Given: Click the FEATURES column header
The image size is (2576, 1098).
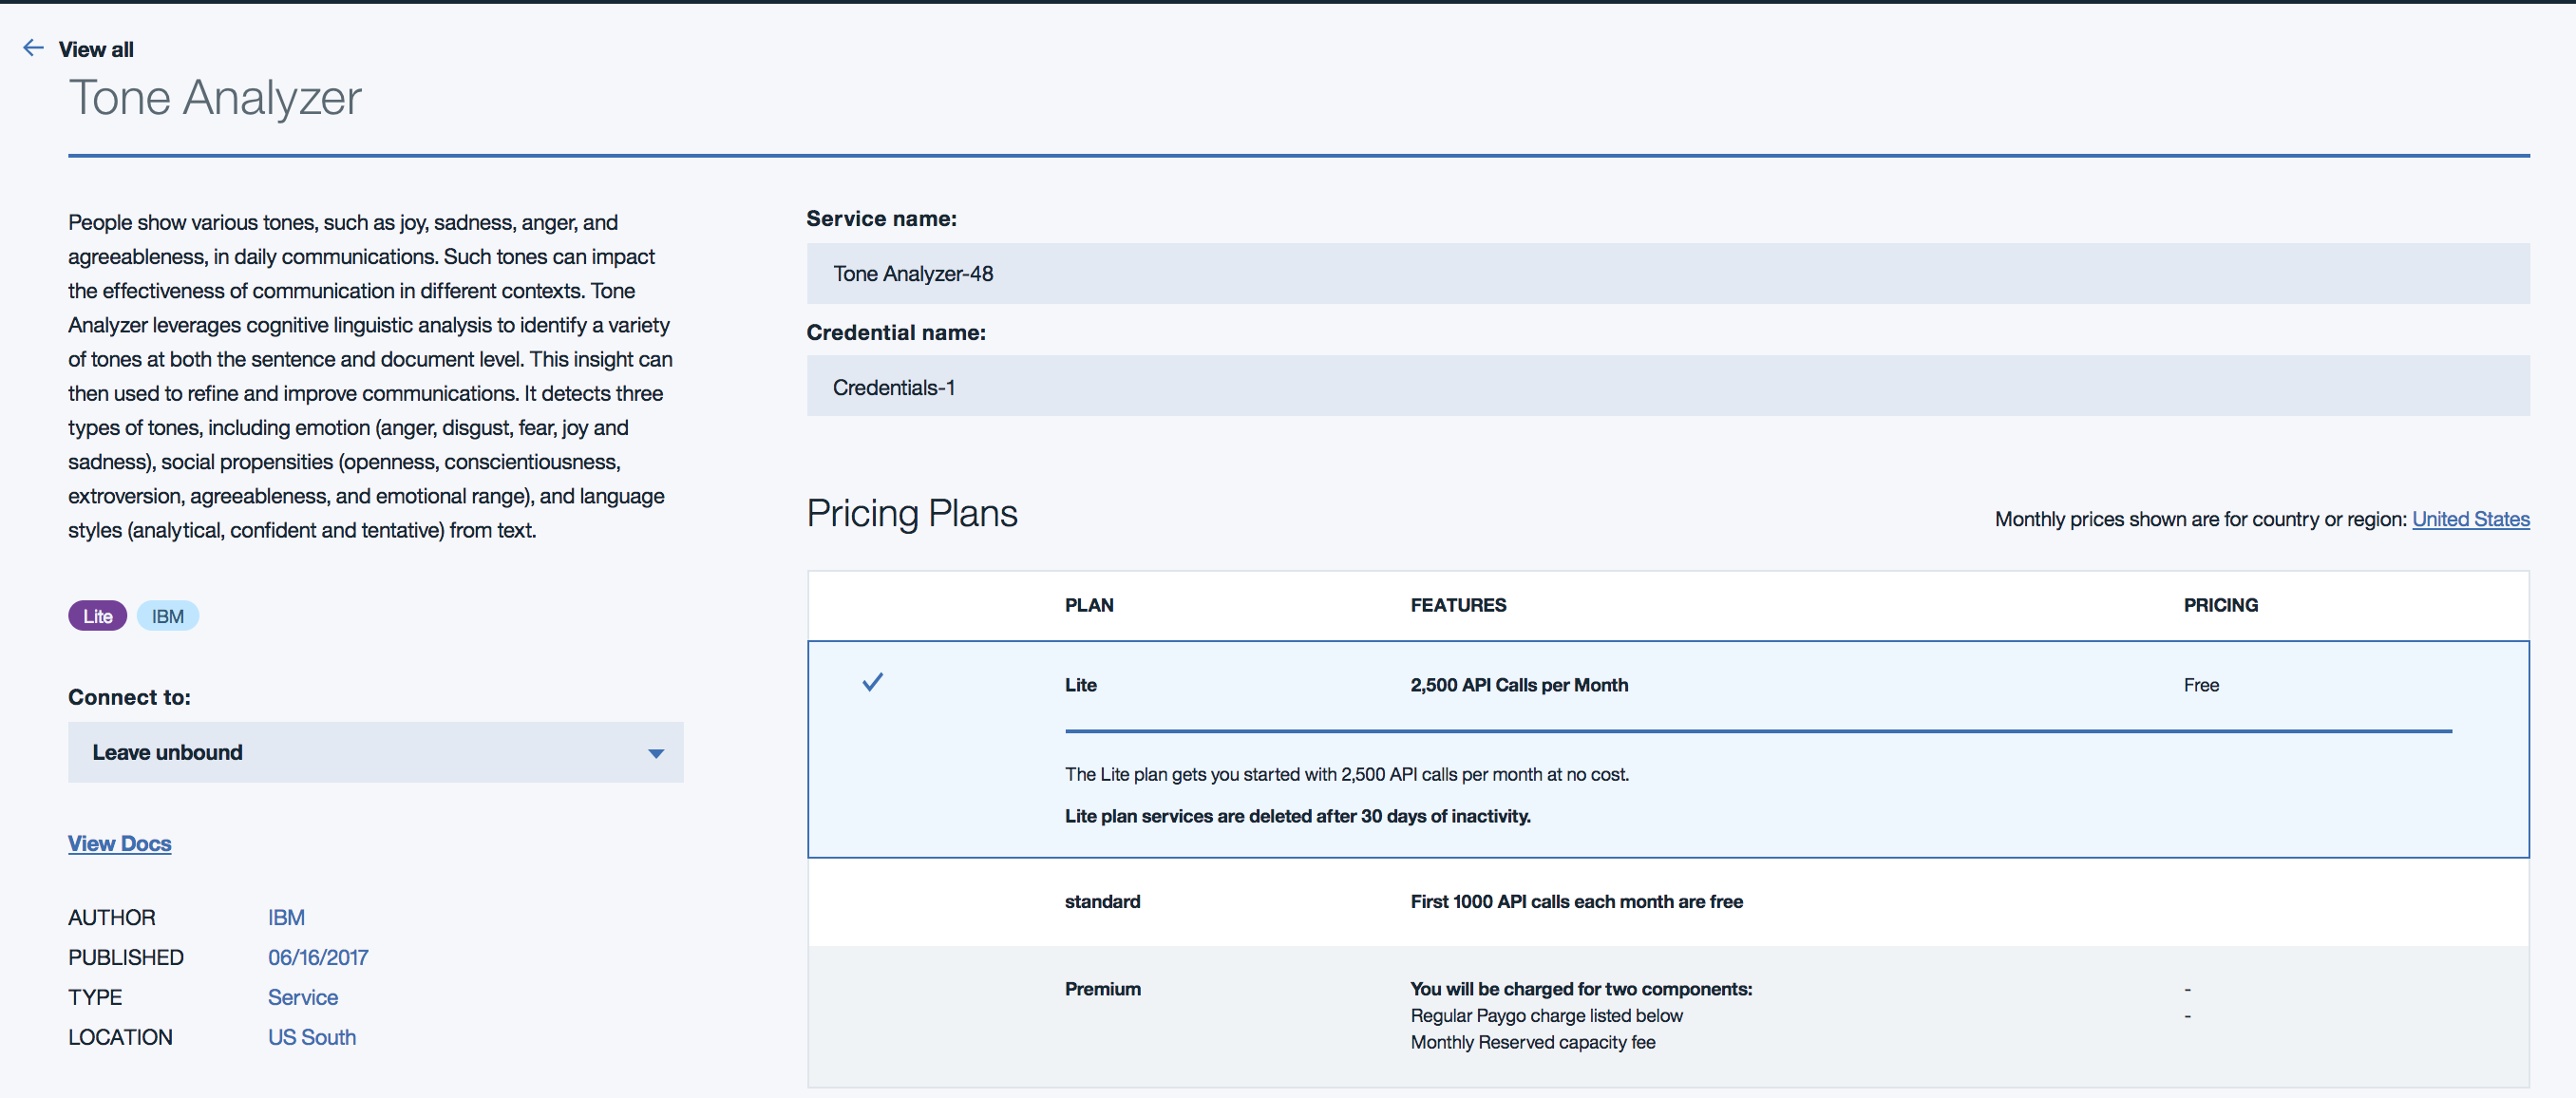Looking at the screenshot, I should [1458, 605].
